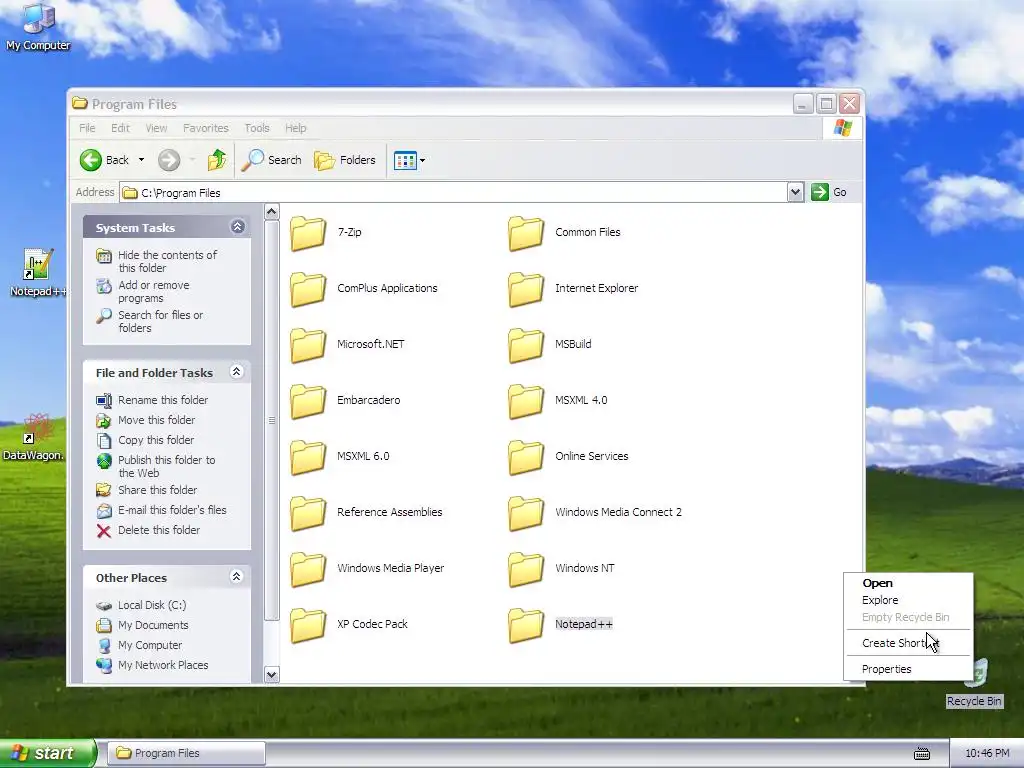The height and width of the screenshot is (768, 1024).
Task: Click Share this folder
Action: coord(157,490)
